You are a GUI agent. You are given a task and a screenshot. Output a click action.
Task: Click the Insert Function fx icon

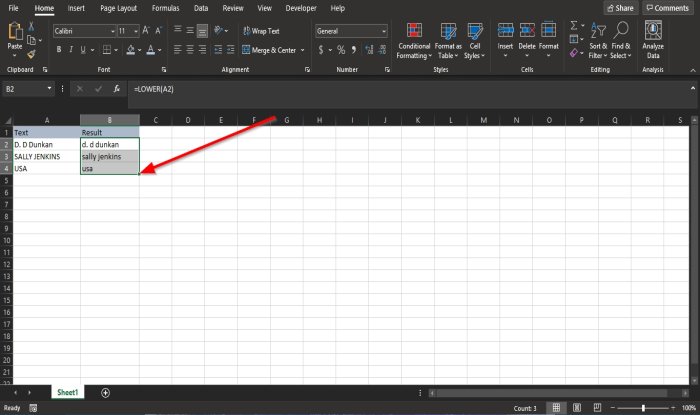coord(117,89)
